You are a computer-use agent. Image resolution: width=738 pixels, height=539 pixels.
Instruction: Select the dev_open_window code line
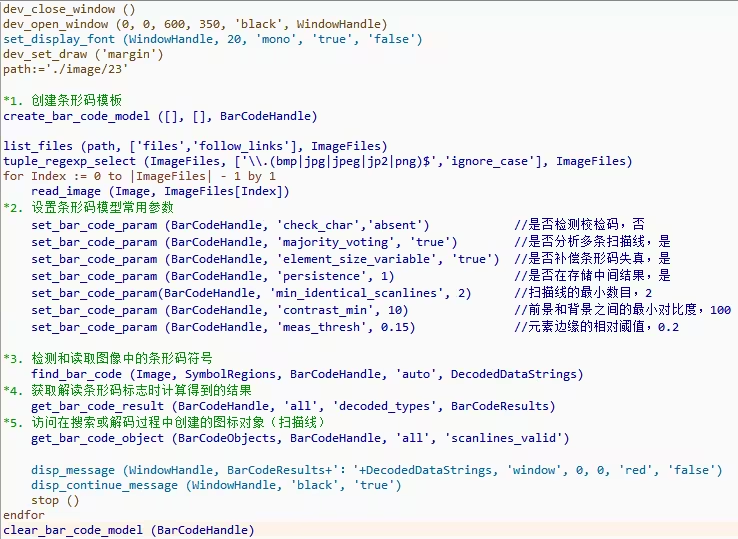pos(195,24)
